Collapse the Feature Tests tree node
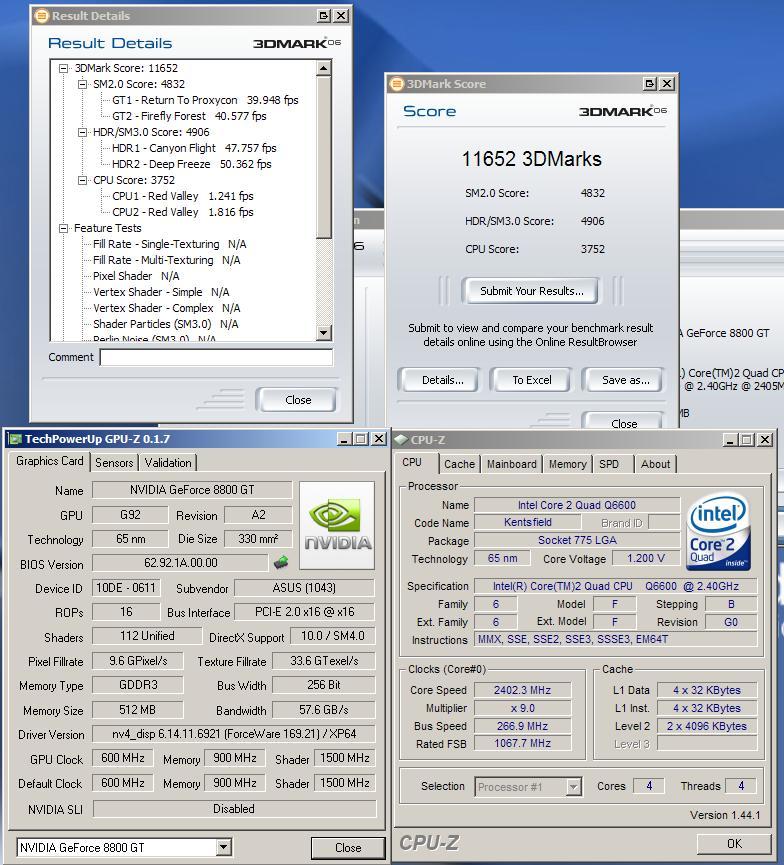 point(63,228)
